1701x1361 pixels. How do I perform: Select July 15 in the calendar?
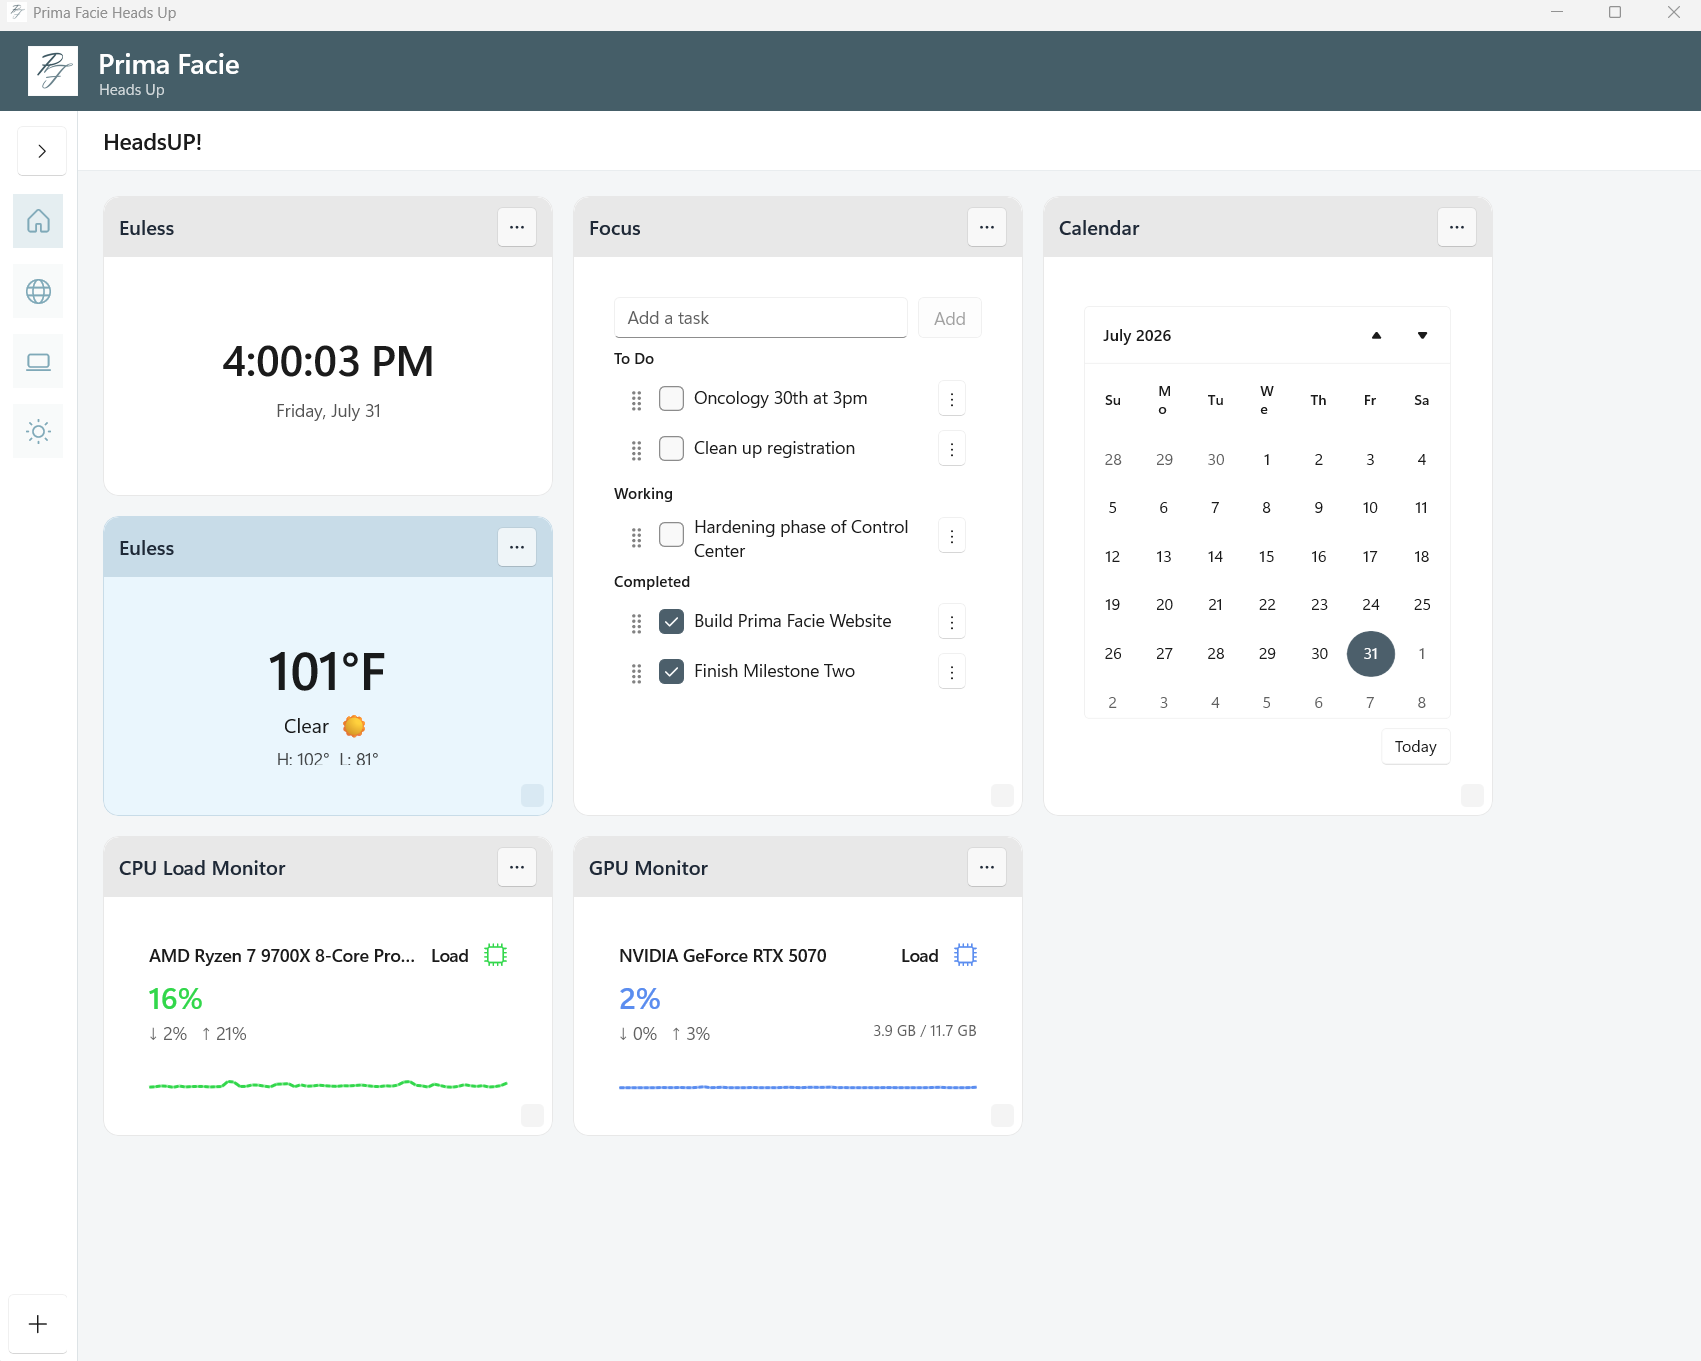pyautogui.click(x=1267, y=557)
